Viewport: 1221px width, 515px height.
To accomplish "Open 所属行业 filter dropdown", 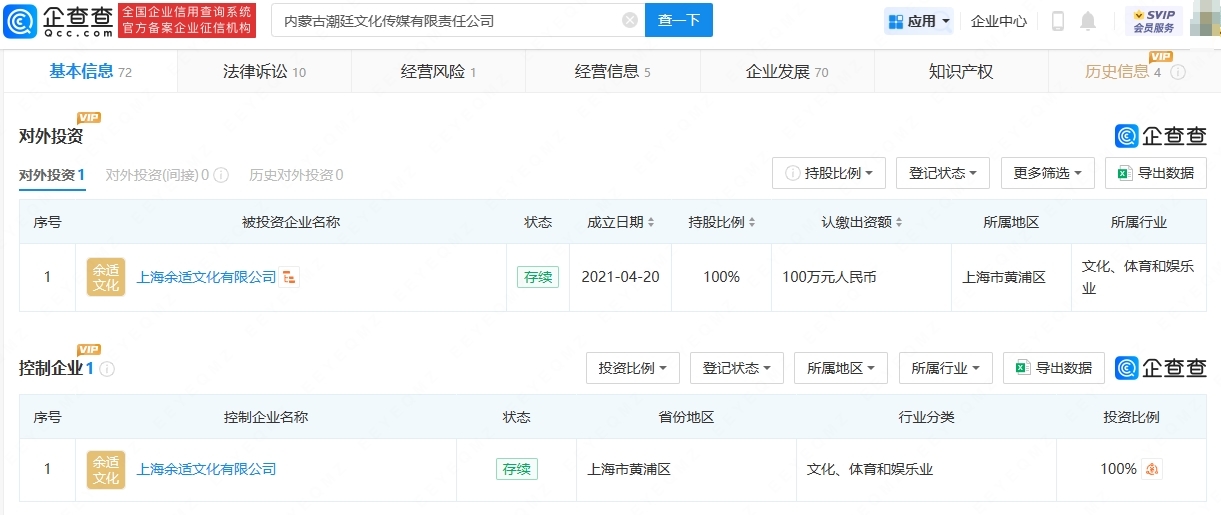I will pyautogui.click(x=946, y=368).
